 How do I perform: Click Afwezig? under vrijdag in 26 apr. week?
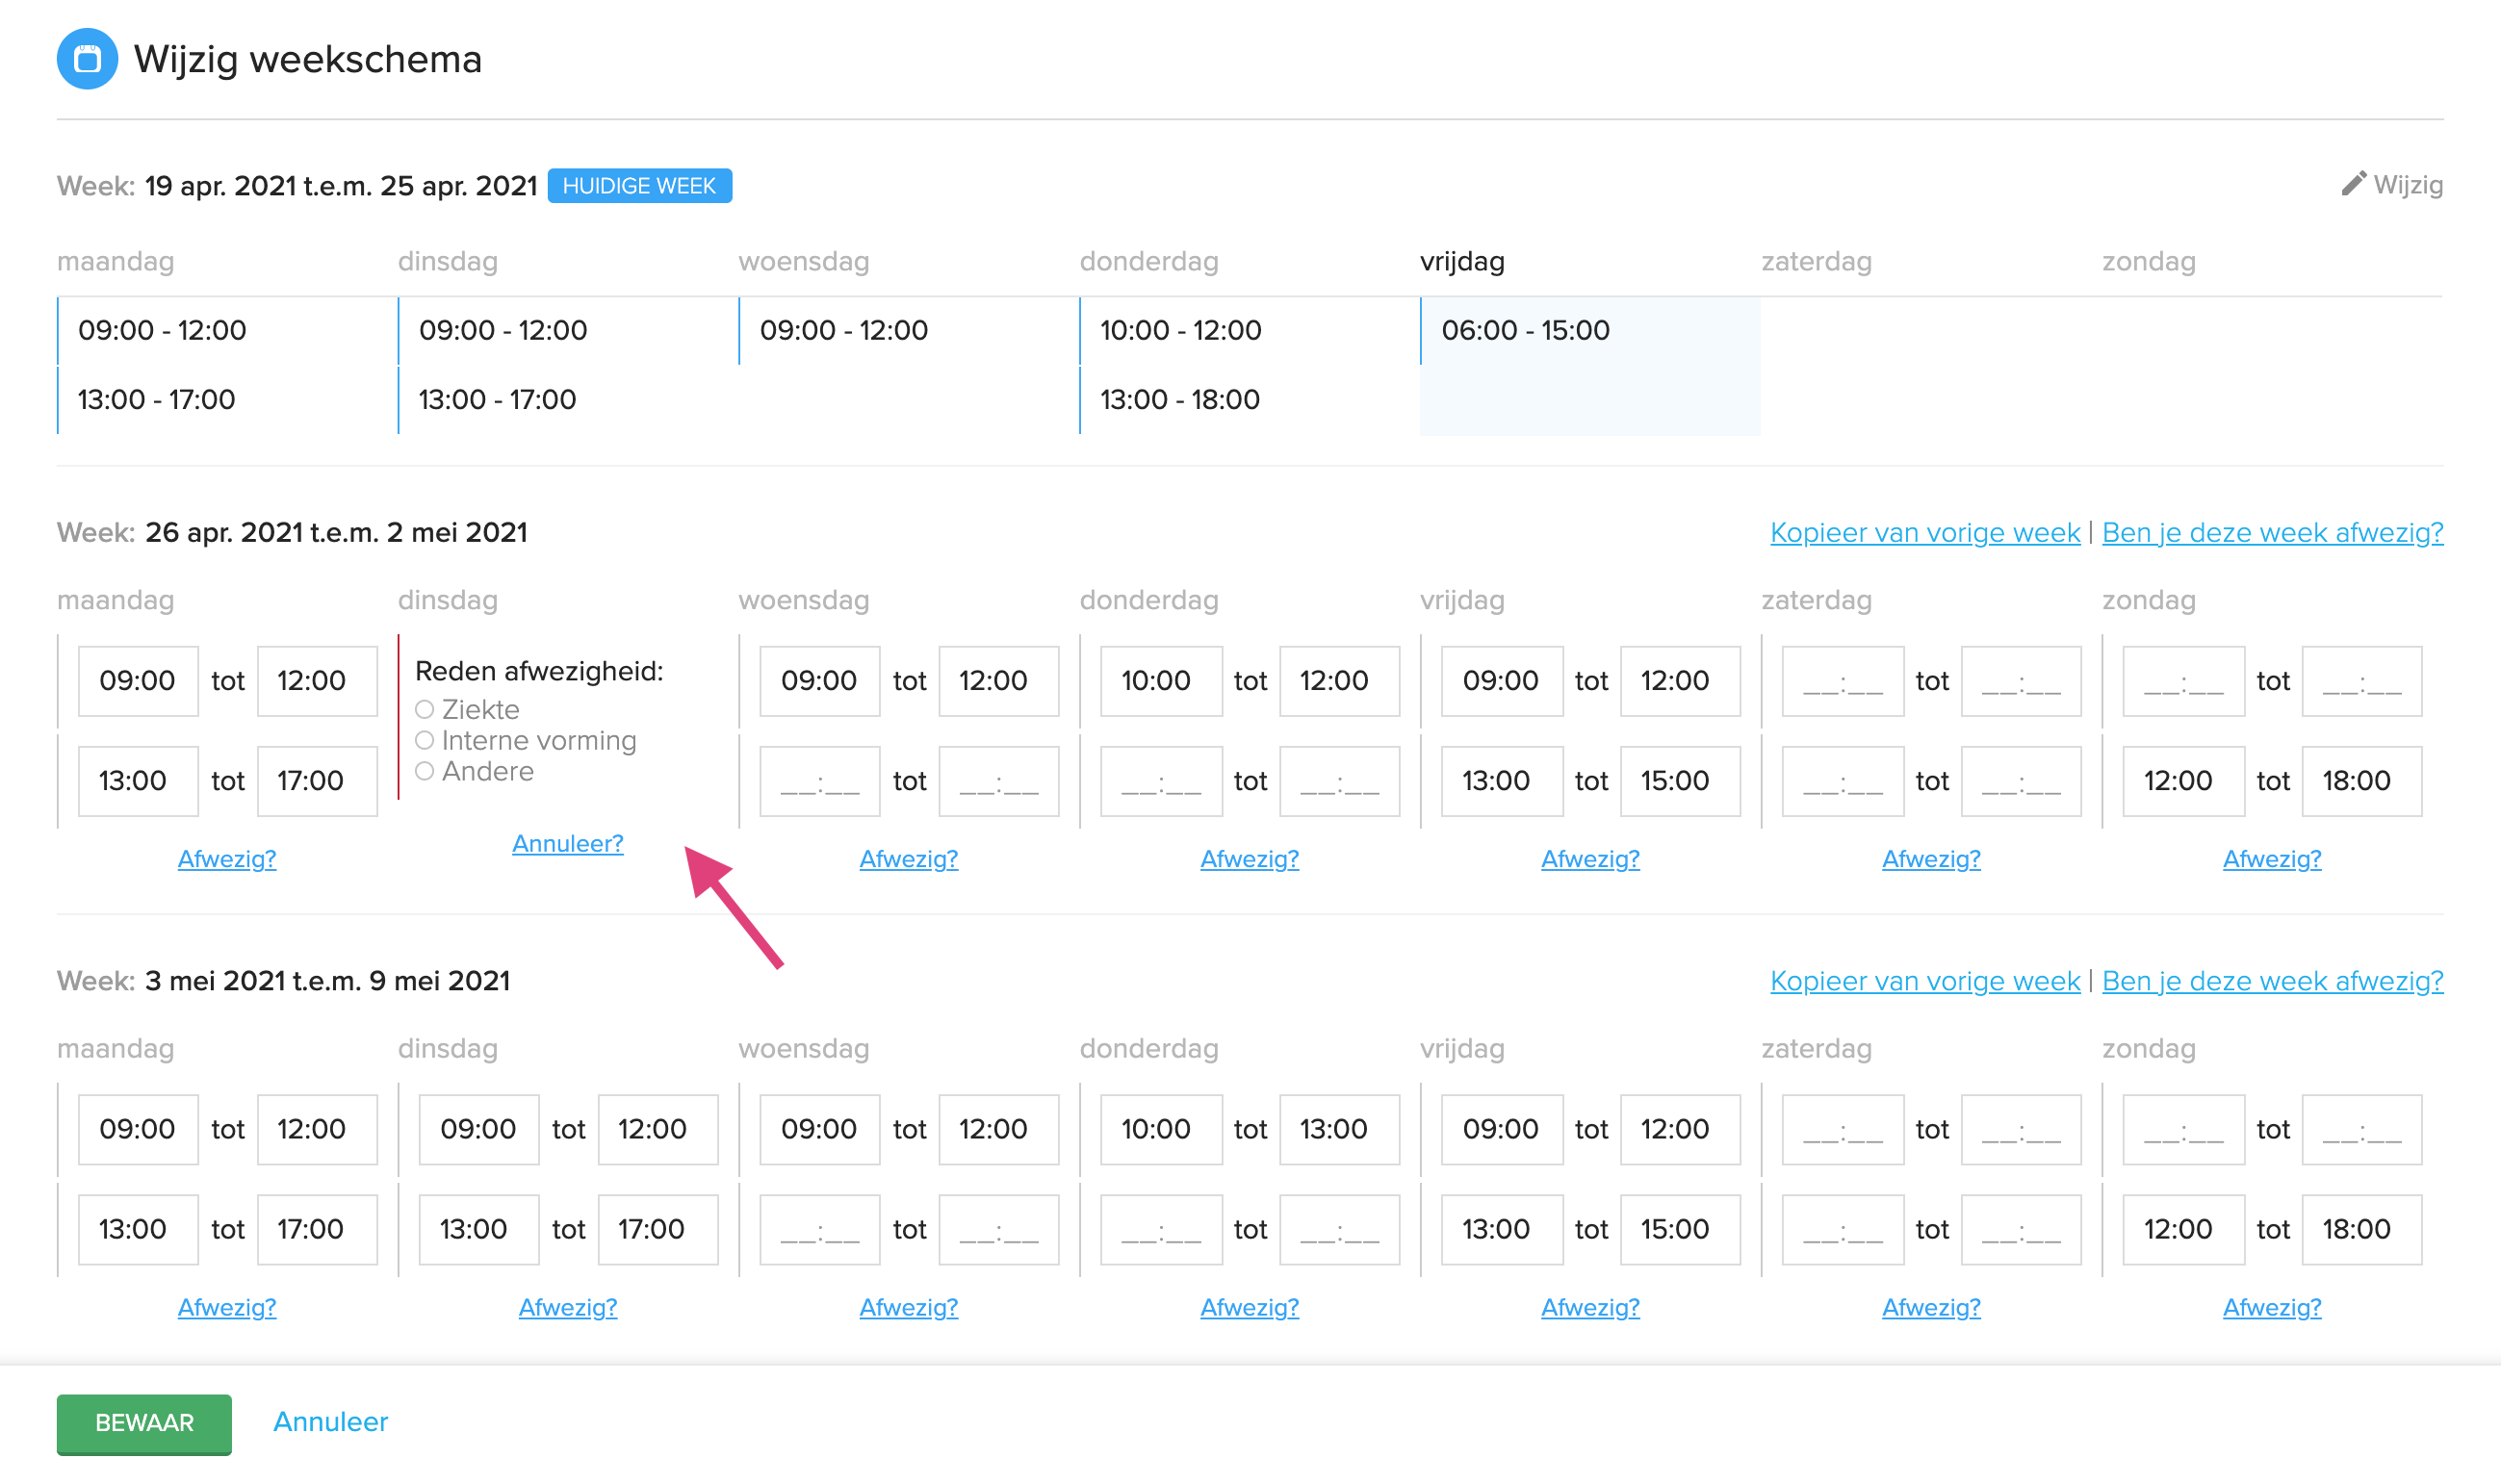(x=1589, y=858)
